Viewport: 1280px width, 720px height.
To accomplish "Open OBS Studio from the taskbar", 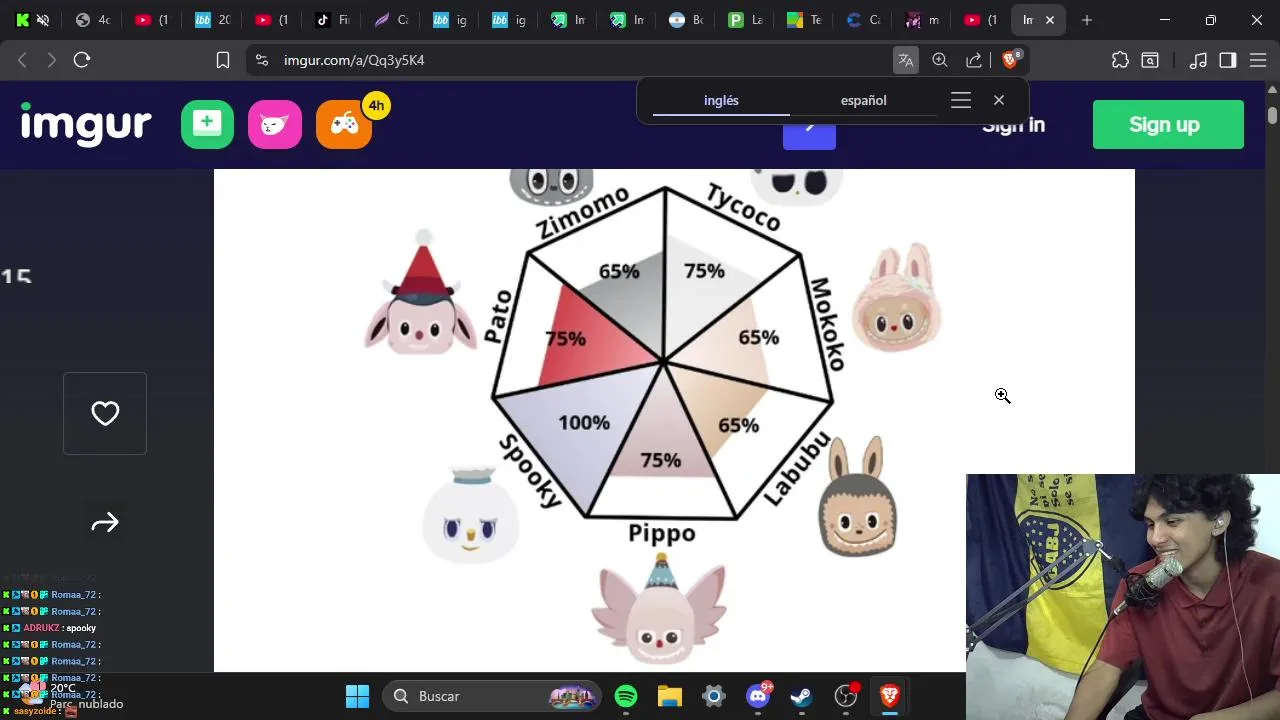I will click(846, 696).
